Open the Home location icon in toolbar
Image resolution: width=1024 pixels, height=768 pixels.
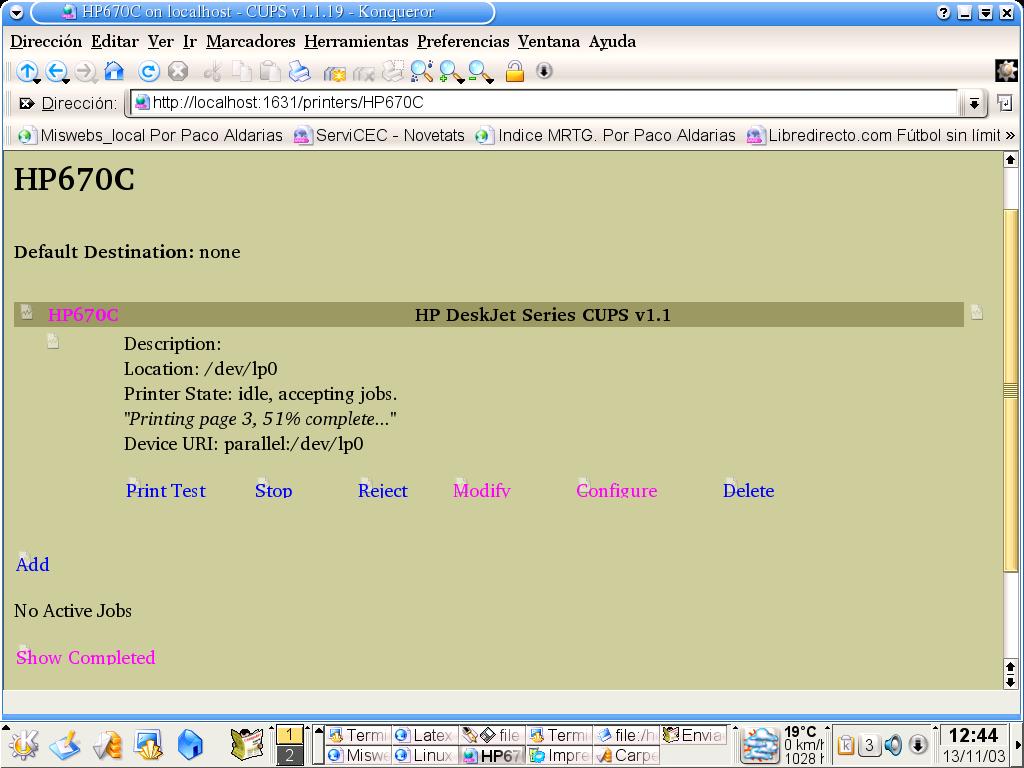click(x=114, y=71)
